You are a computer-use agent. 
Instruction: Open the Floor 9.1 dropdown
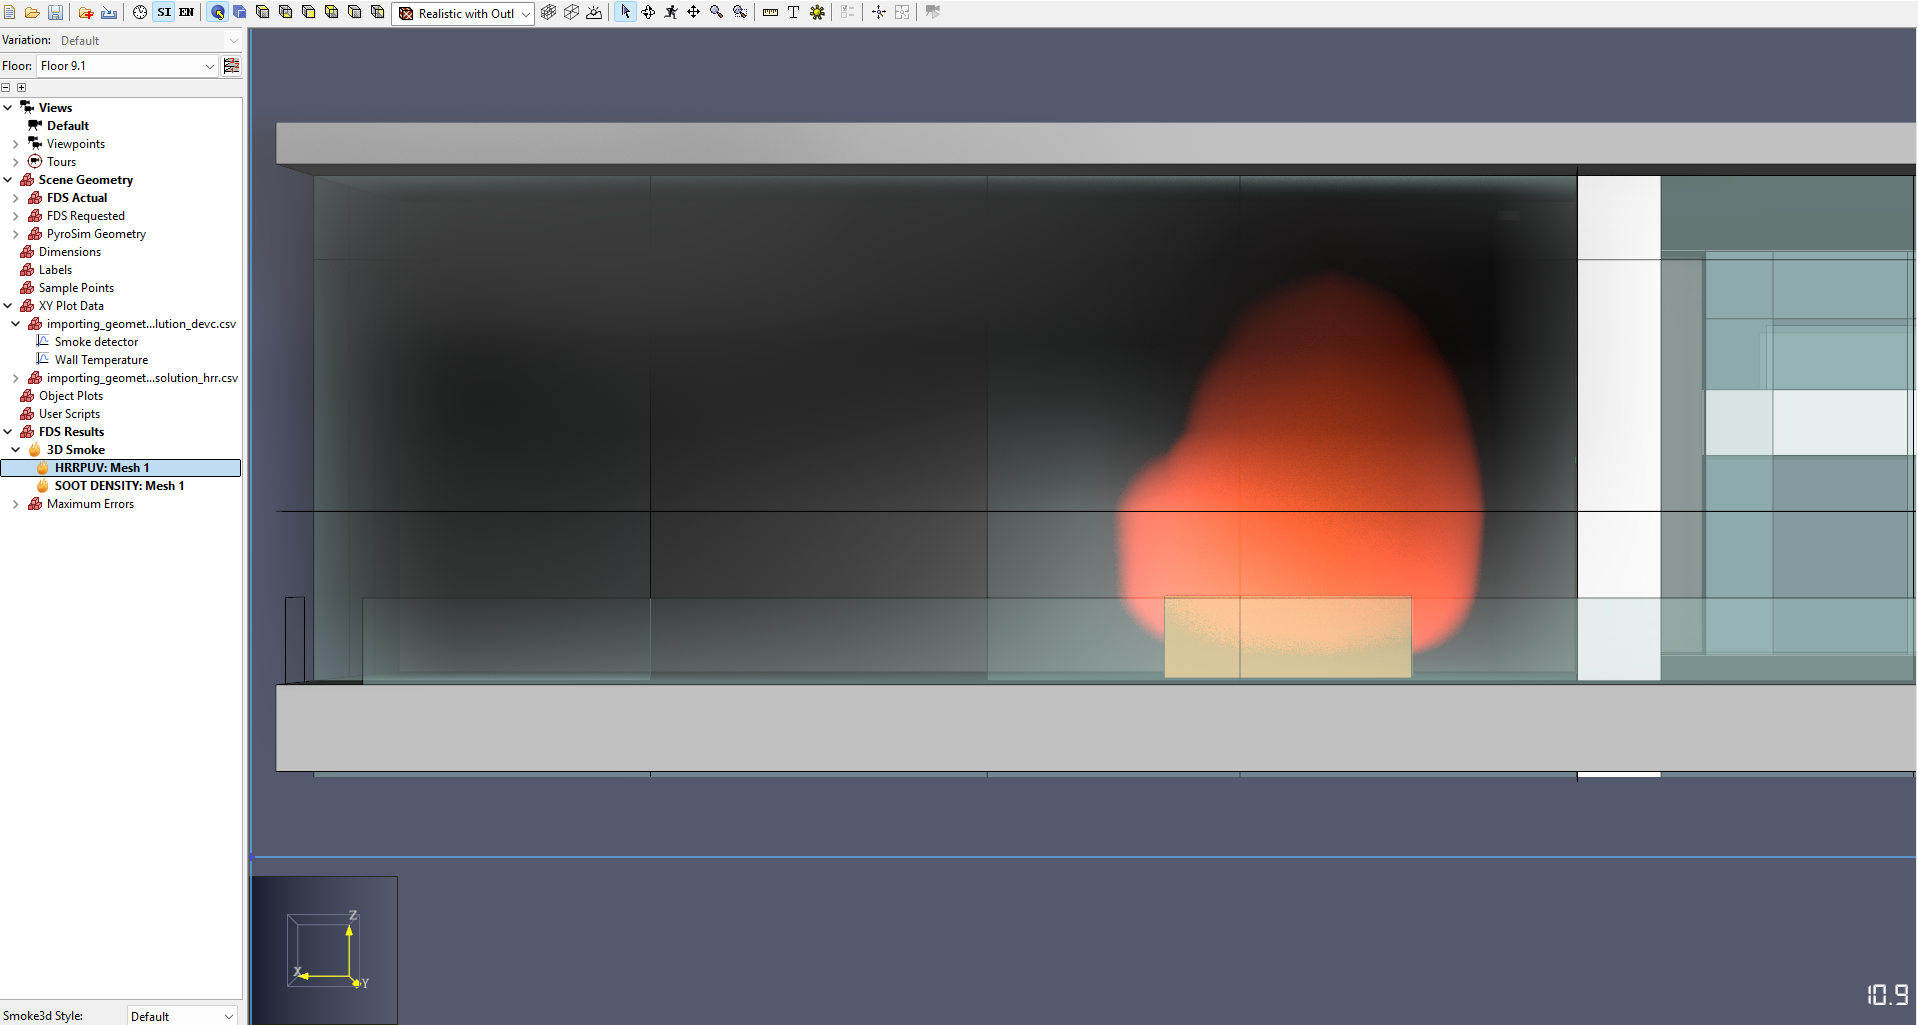(126, 66)
